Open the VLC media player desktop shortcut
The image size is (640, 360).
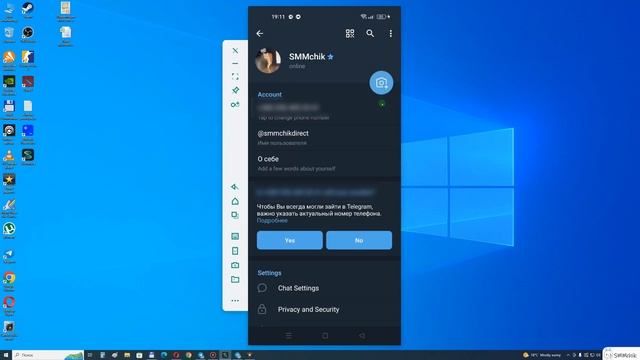(x=9, y=158)
